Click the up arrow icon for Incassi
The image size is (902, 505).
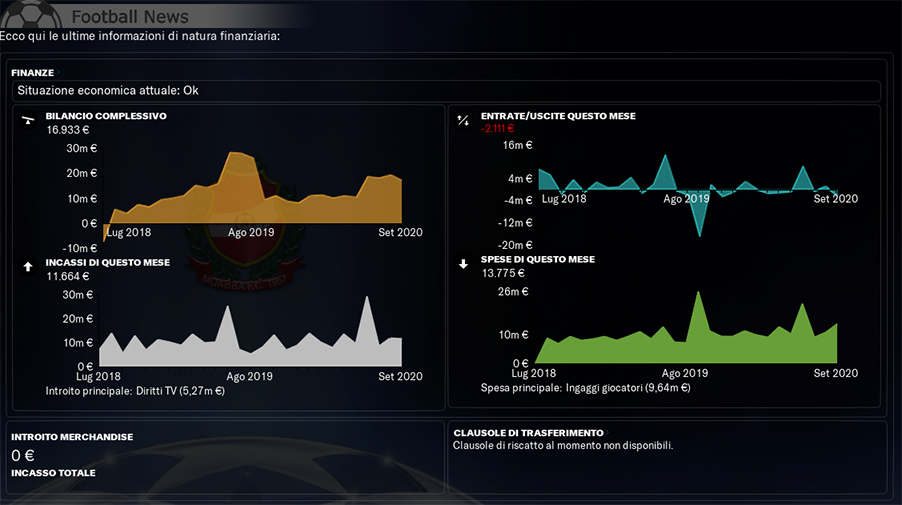coord(28,267)
